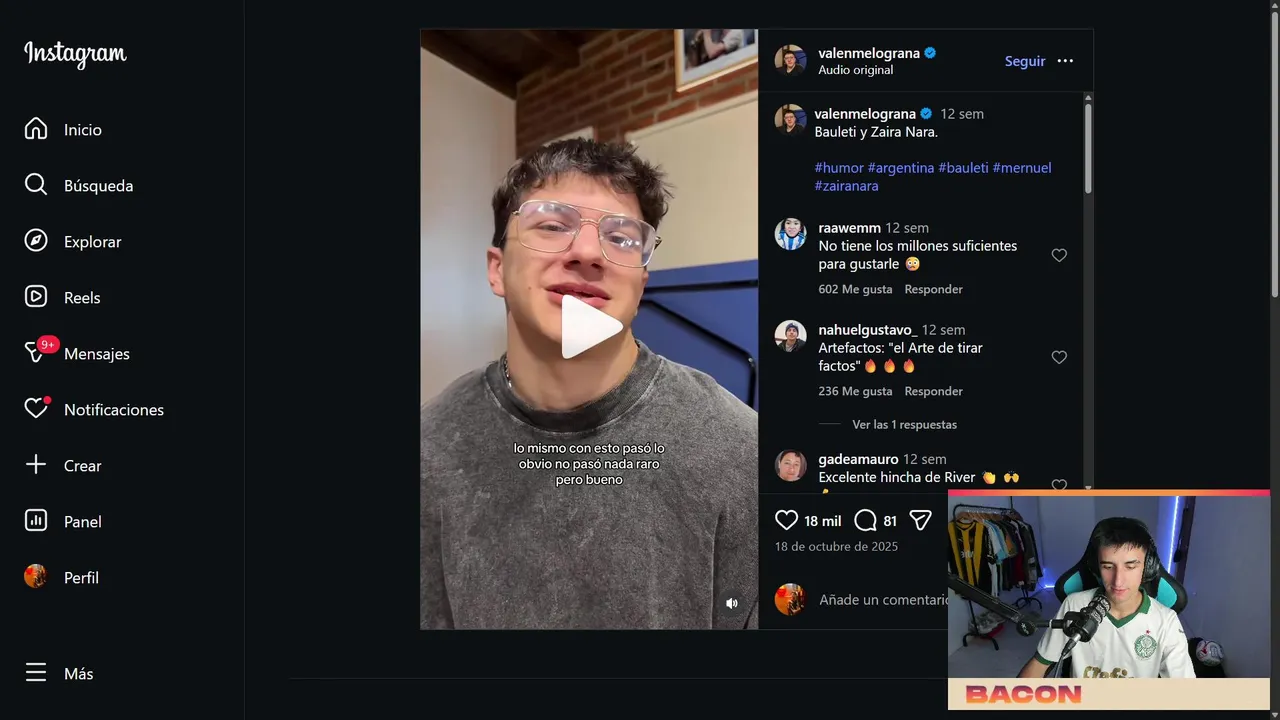Open Mensajes with the 9+ badge
The height and width of the screenshot is (720, 1280).
click(x=78, y=353)
